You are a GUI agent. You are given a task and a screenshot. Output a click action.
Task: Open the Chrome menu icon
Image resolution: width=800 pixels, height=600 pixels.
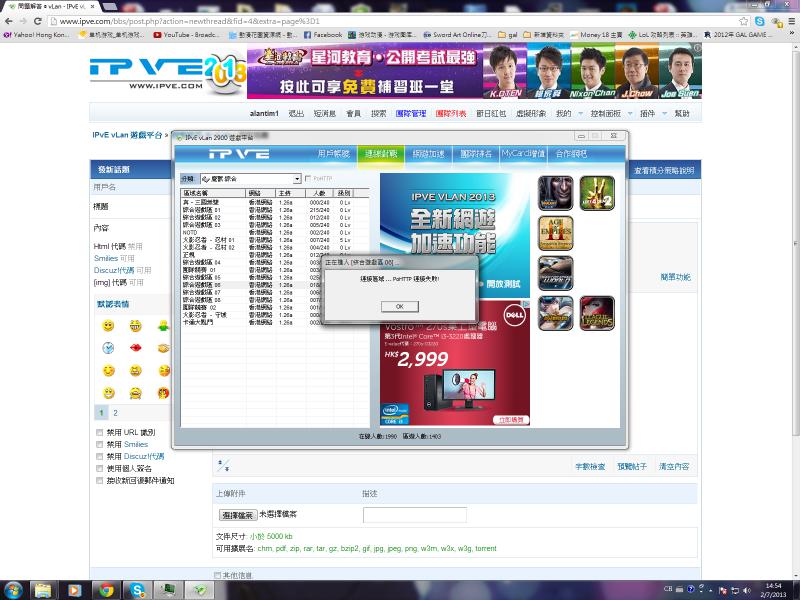(791, 21)
